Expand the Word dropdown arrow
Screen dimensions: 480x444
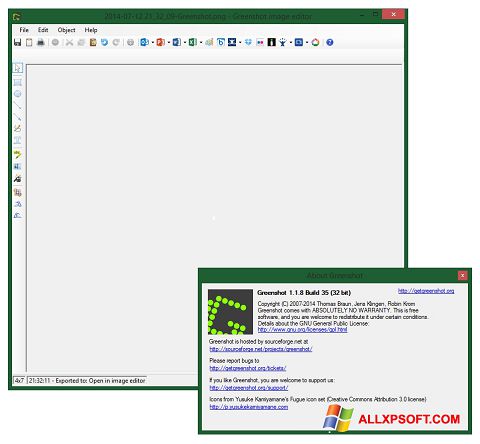(185, 42)
